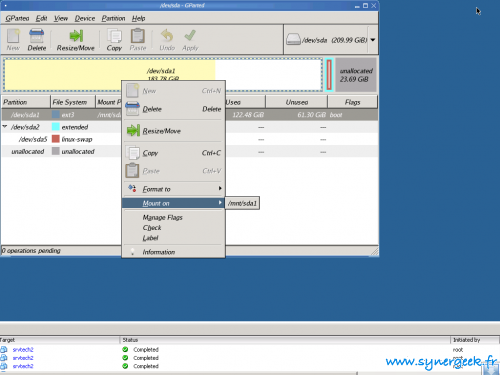
Task: Choose Copy in the context menu
Action: tap(173, 153)
